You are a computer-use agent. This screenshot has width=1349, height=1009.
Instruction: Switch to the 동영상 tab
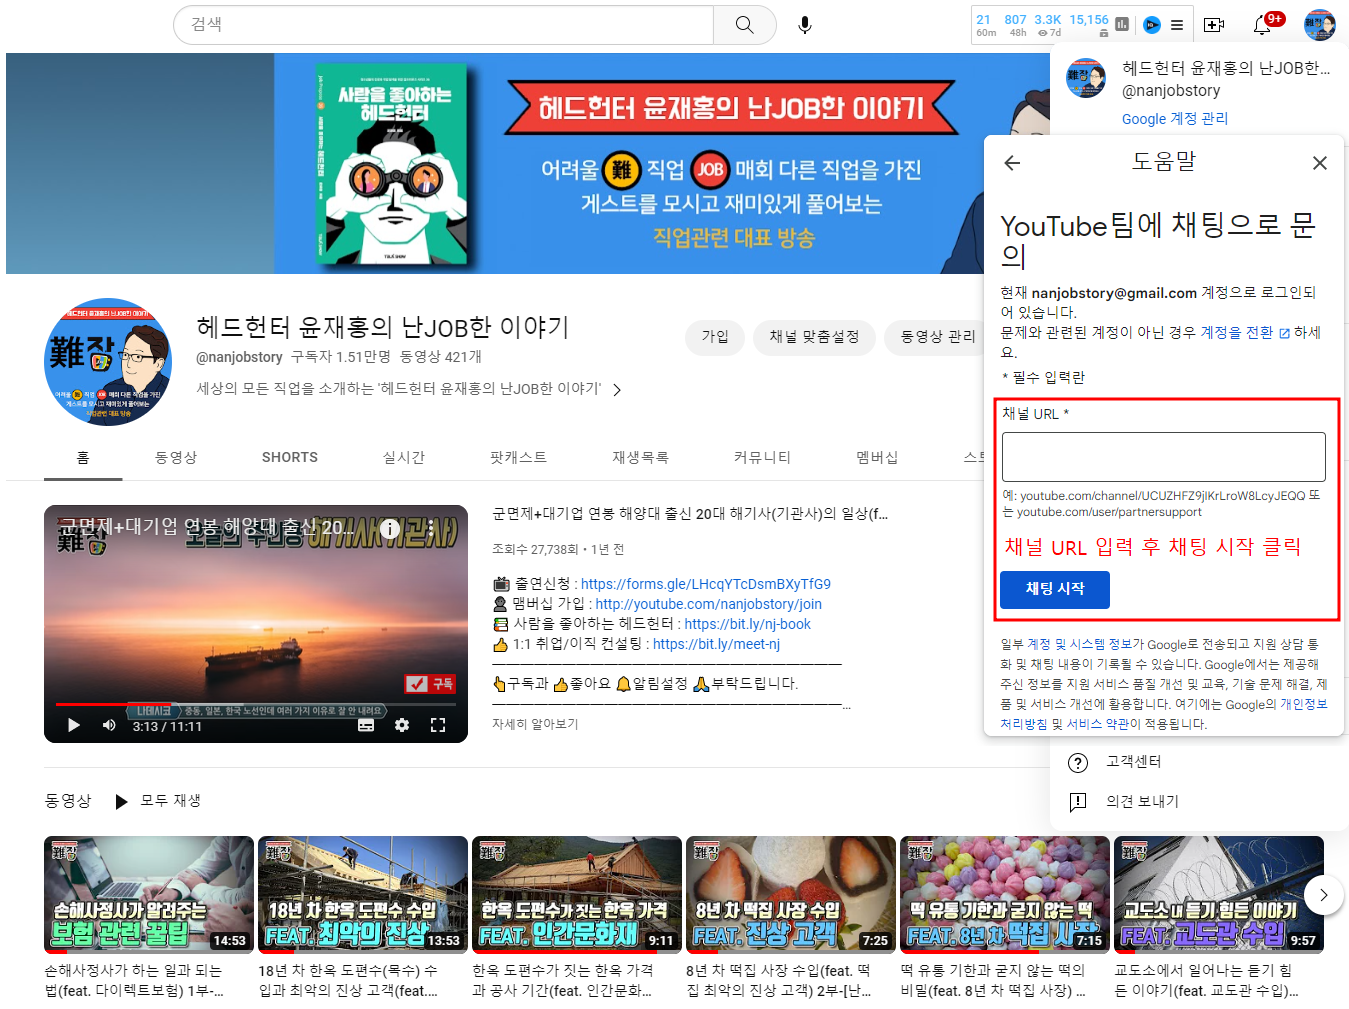point(176,458)
